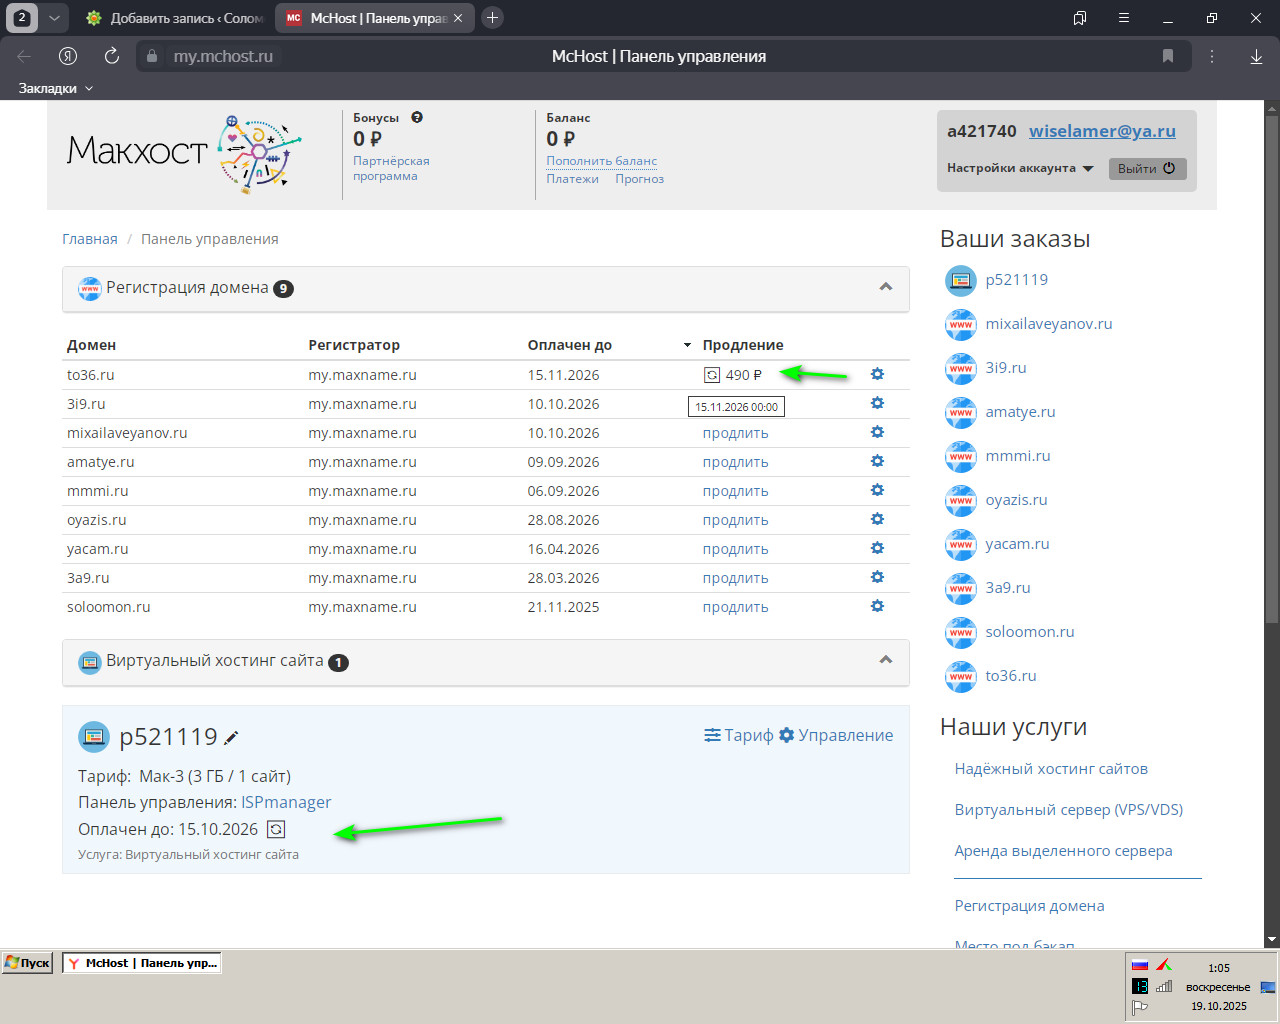Click the my.mchost.ru address bar
The height and width of the screenshot is (1024, 1280).
click(223, 56)
